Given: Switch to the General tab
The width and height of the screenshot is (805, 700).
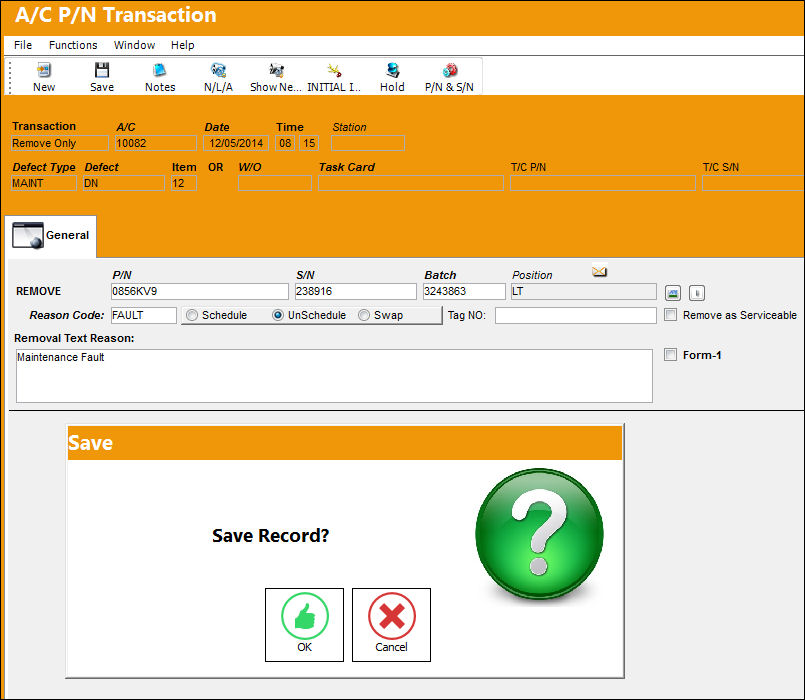Looking at the screenshot, I should (x=51, y=236).
